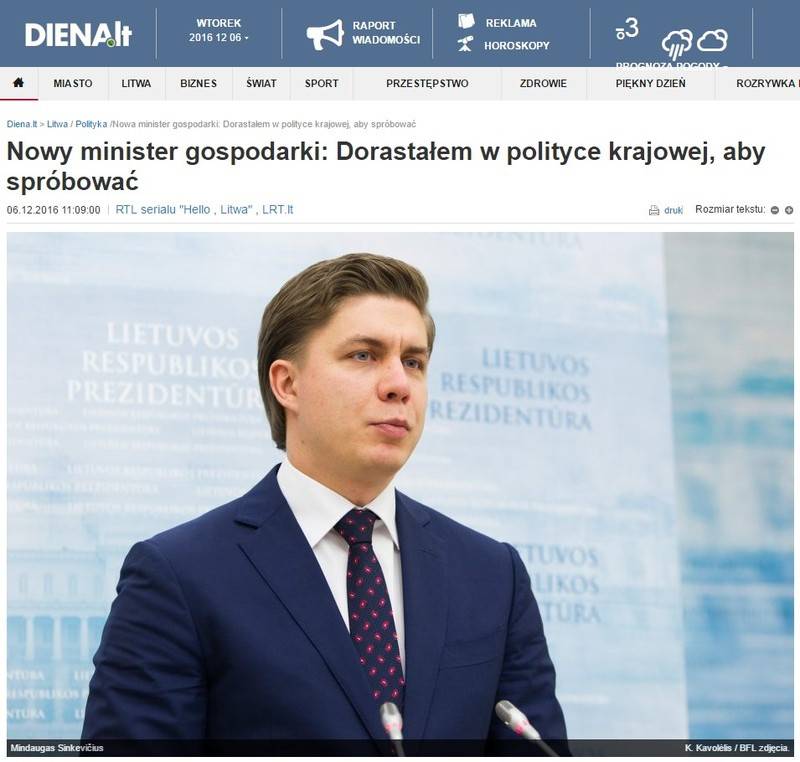This screenshot has width=800, height=762.
Task: Click the home icon in navigation bar
Action: pos(18,83)
